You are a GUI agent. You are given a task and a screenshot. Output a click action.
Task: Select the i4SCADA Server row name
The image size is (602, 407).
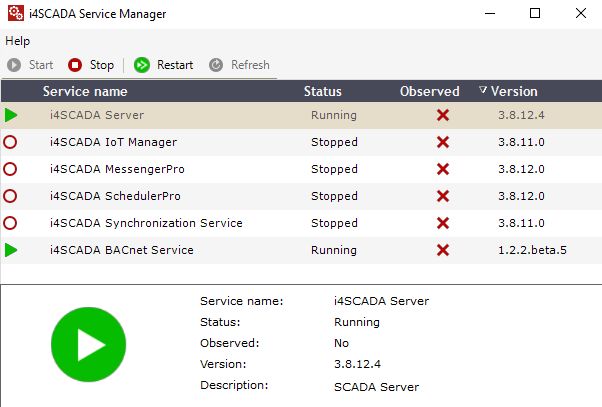(x=97, y=115)
